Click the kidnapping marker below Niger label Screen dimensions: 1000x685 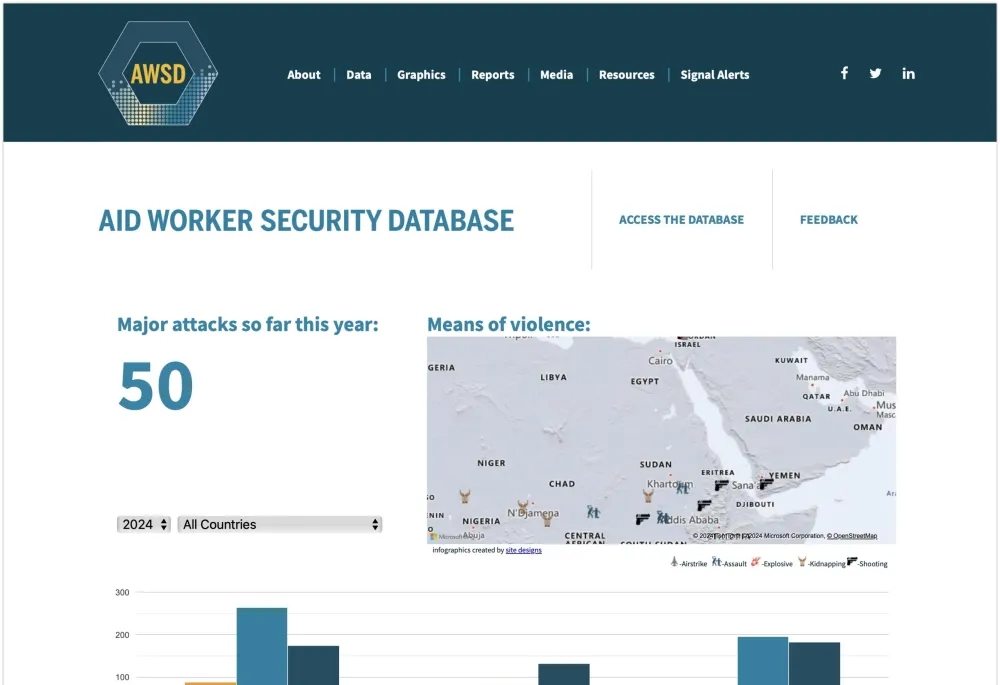coord(465,496)
